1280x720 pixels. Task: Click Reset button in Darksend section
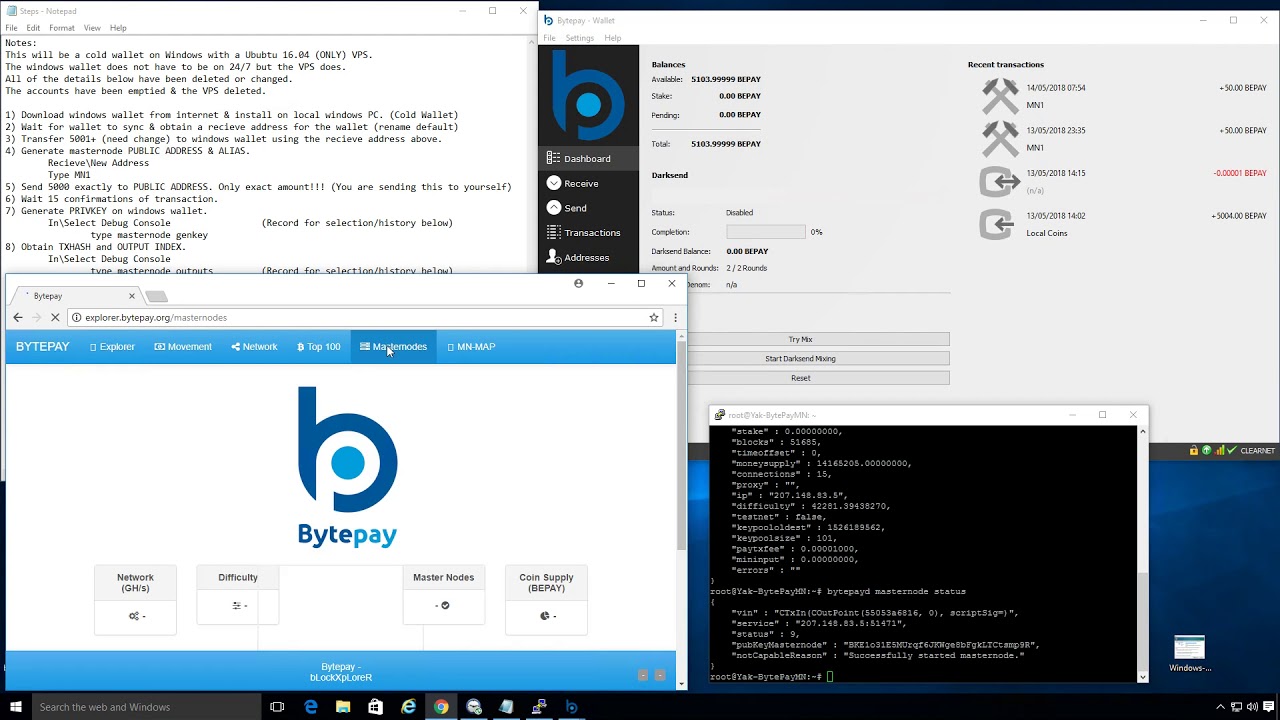point(800,378)
